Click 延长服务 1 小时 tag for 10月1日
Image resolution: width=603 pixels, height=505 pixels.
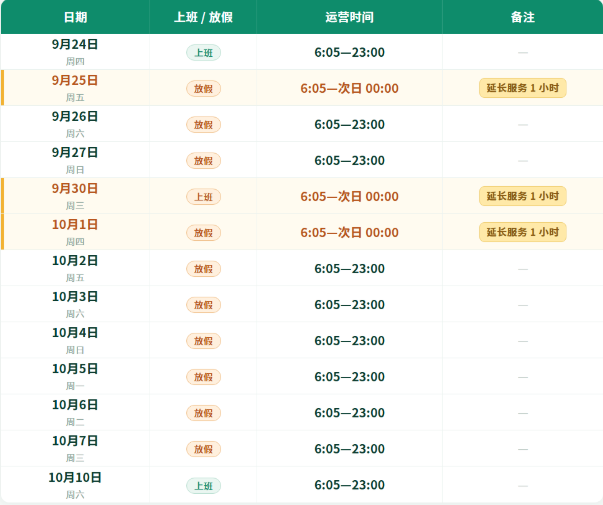pyautogui.click(x=523, y=232)
